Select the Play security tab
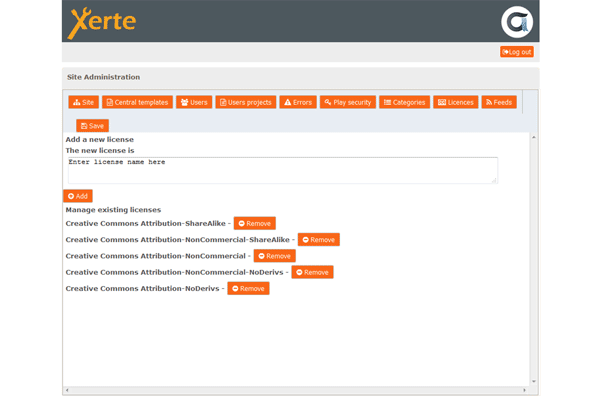600x400 pixels. [348, 102]
